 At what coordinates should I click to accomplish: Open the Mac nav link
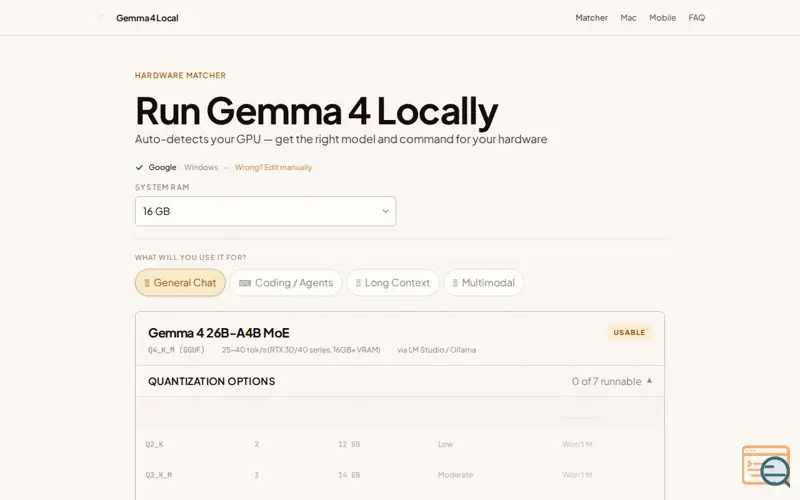(628, 17)
